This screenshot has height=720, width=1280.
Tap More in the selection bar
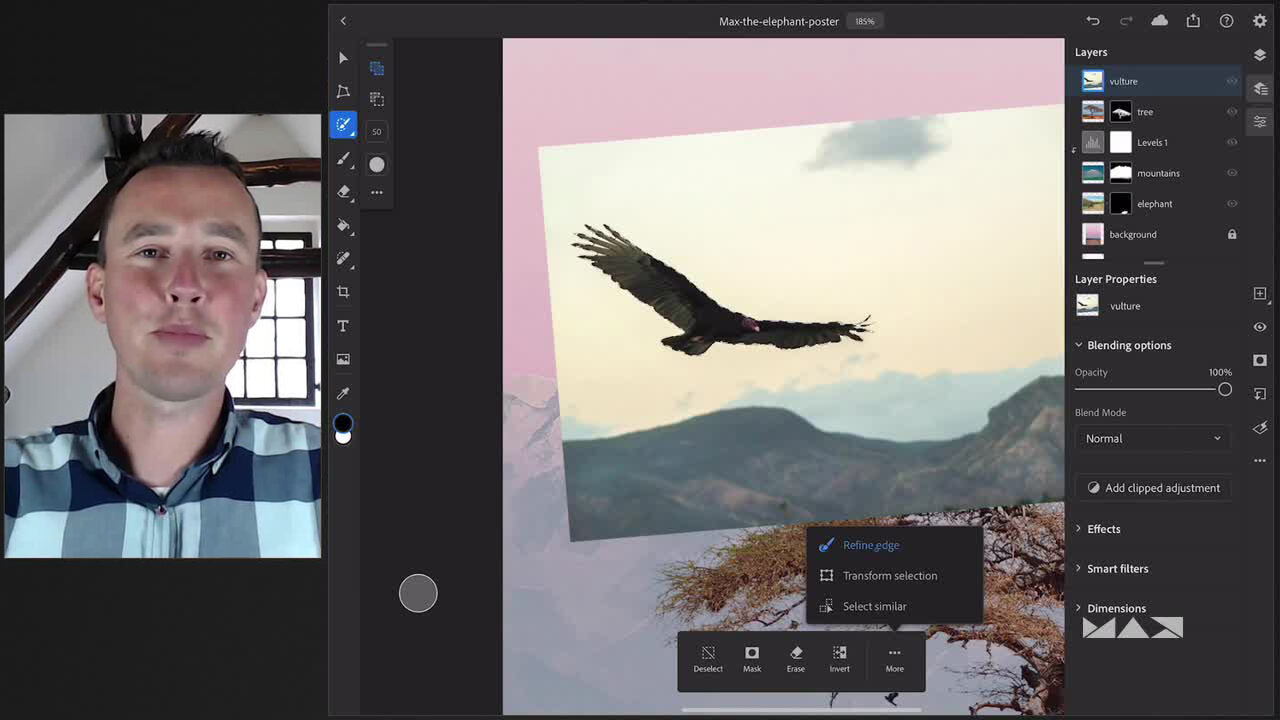pos(895,659)
